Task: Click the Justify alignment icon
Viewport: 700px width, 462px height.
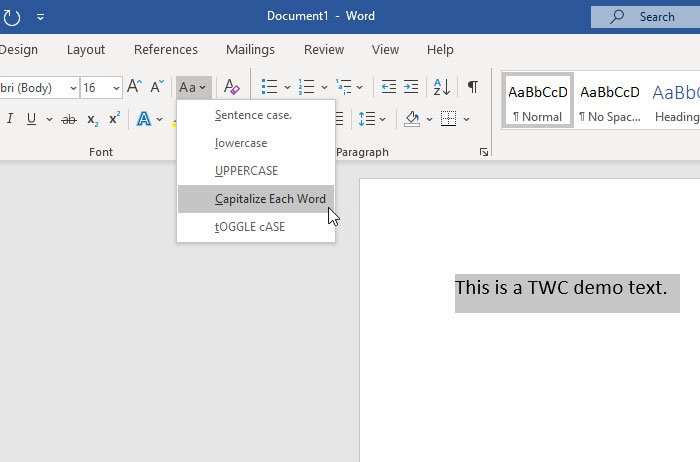Action: click(x=339, y=119)
